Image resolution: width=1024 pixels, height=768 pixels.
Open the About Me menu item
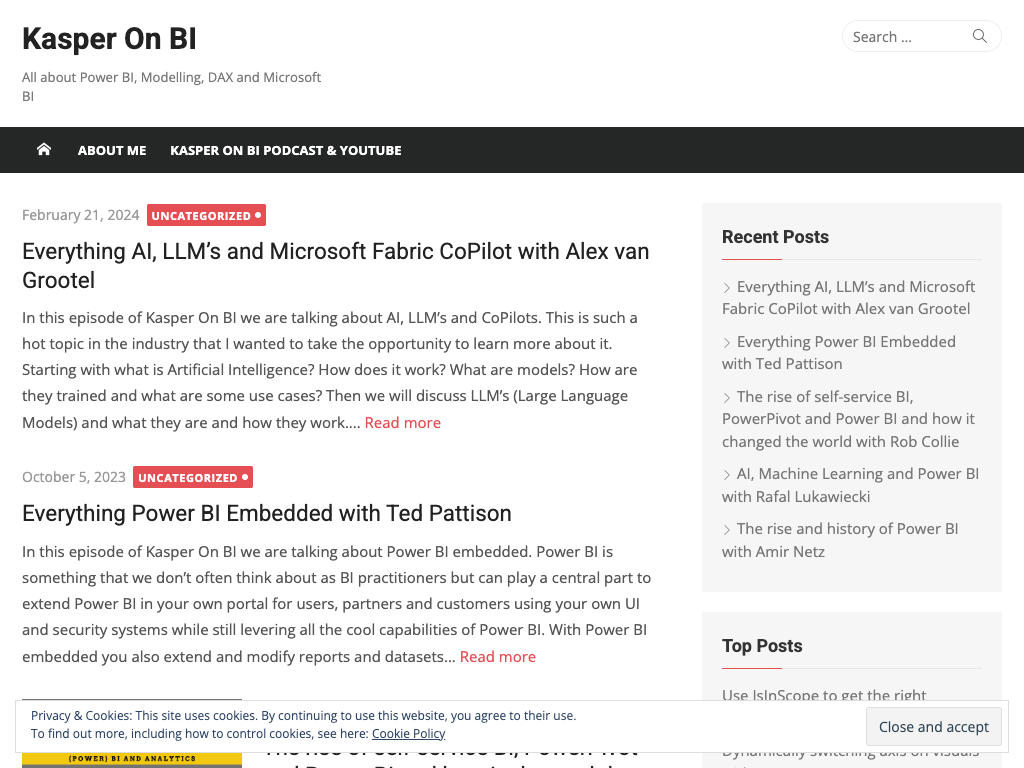[x=112, y=150]
